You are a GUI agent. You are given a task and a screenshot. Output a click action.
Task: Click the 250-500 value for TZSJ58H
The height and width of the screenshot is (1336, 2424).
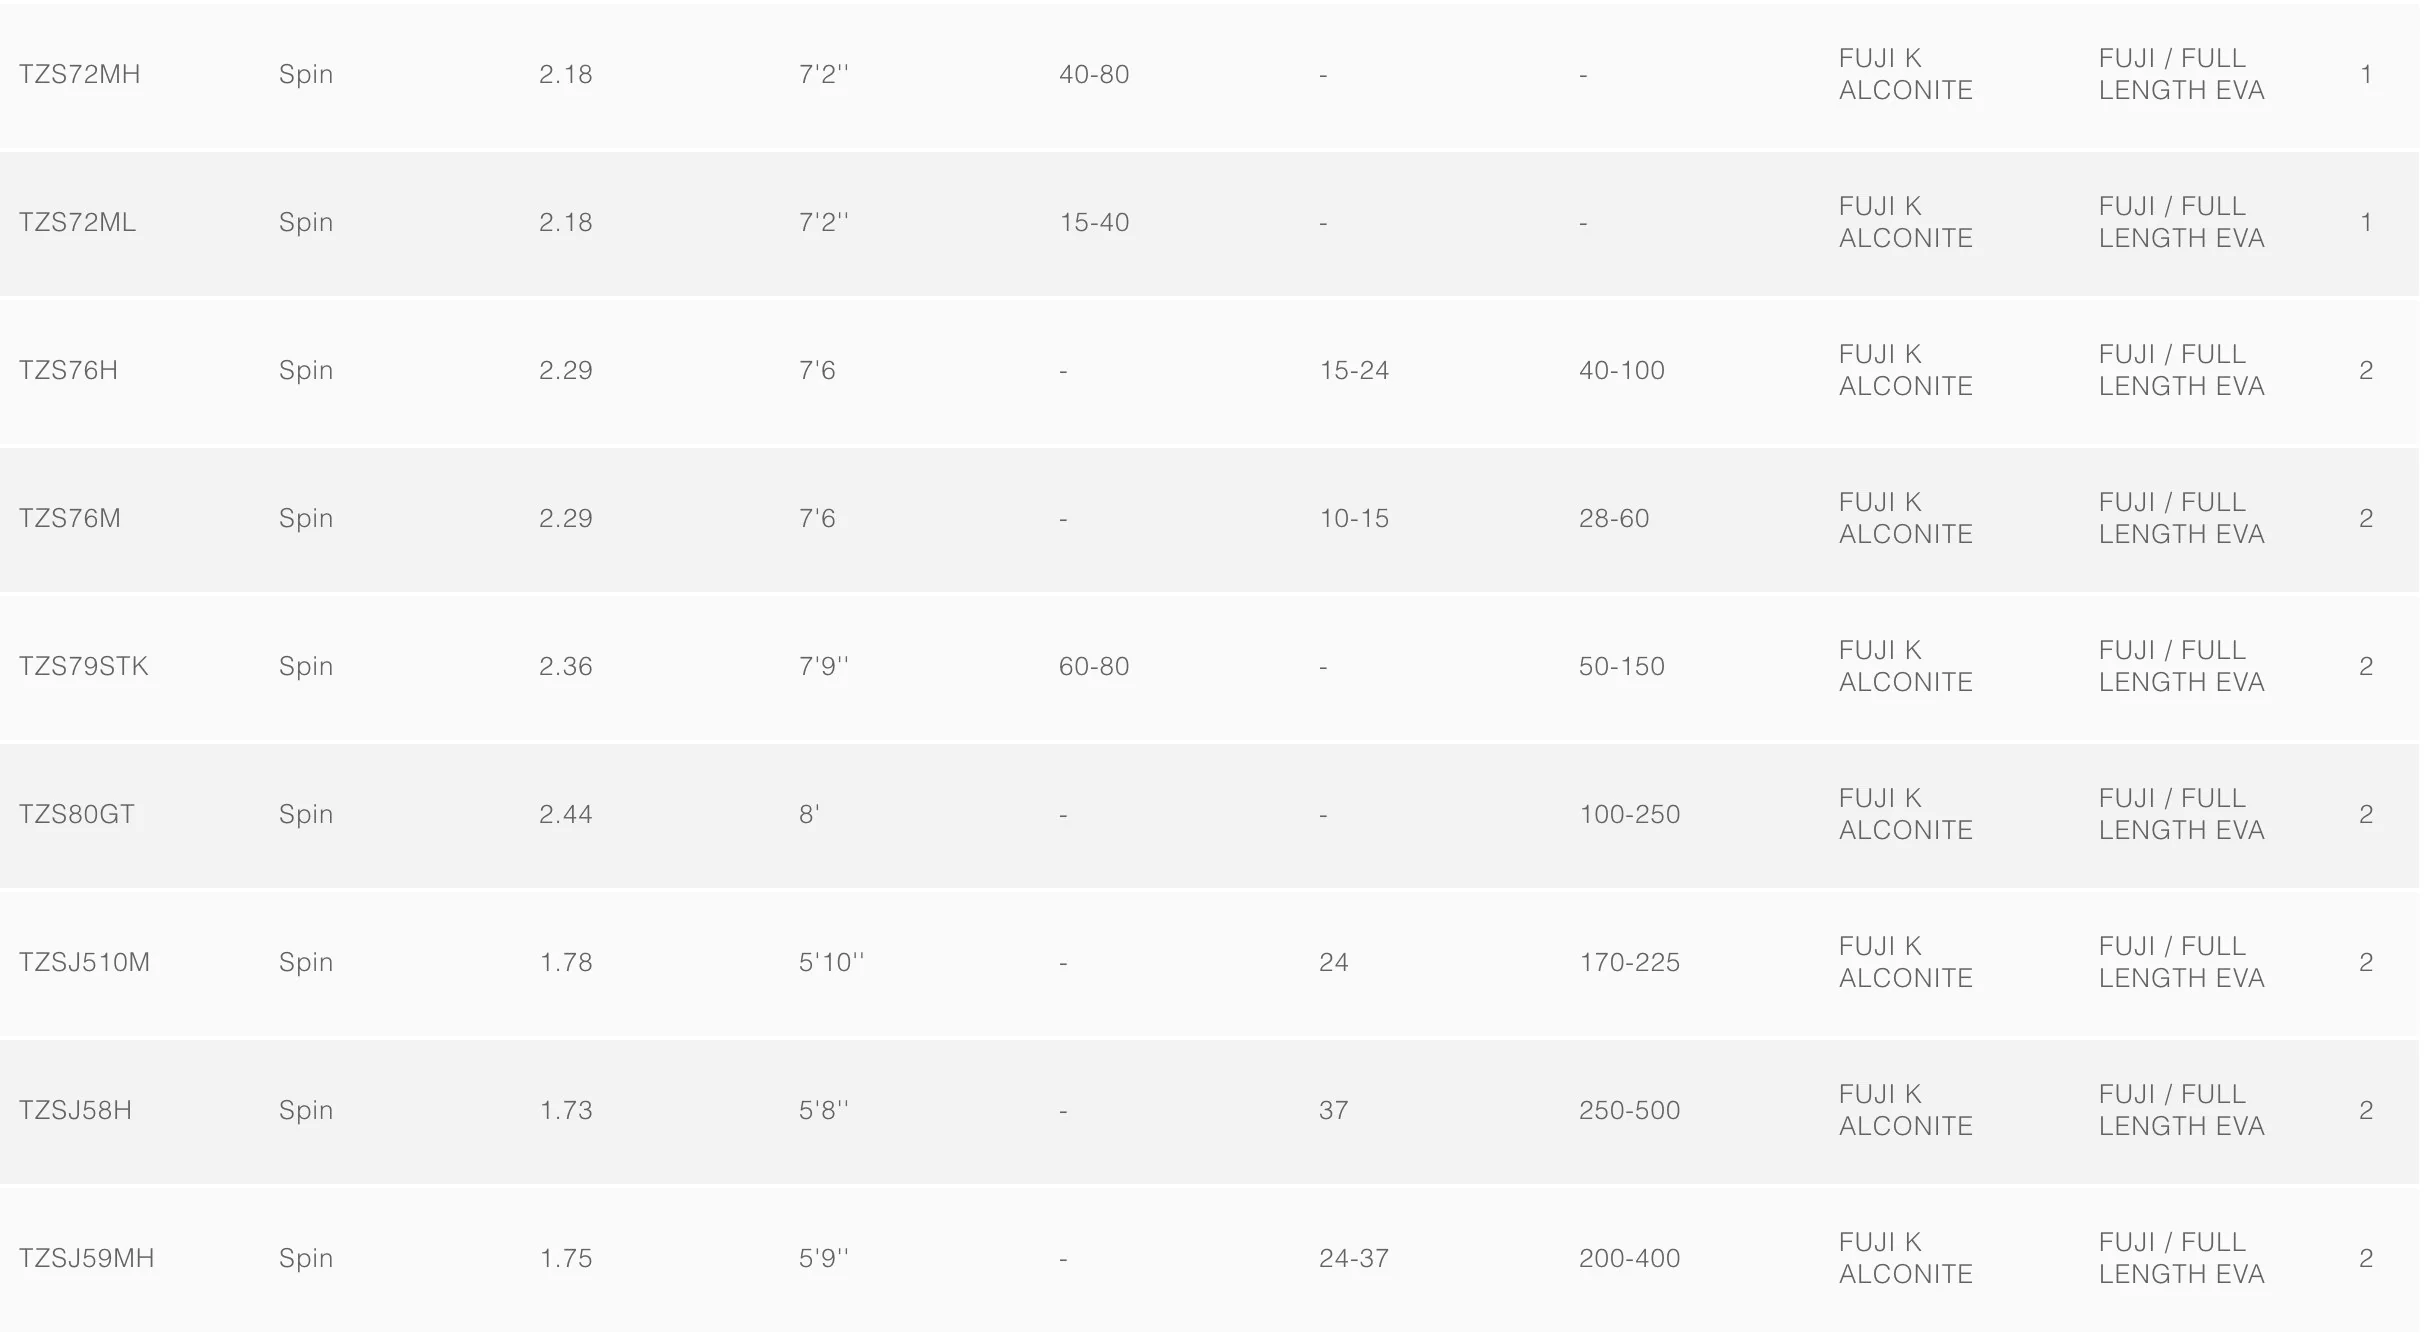pyautogui.click(x=1629, y=1111)
